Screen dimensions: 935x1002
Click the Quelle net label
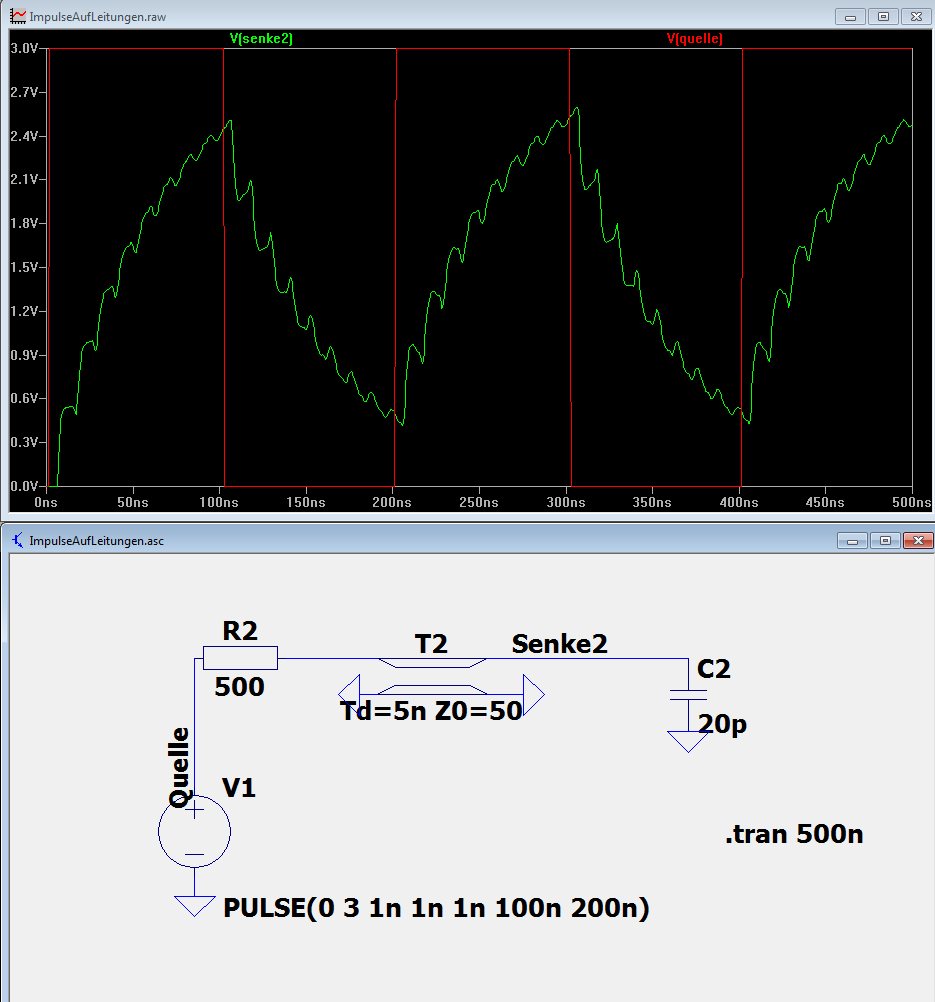[180, 767]
